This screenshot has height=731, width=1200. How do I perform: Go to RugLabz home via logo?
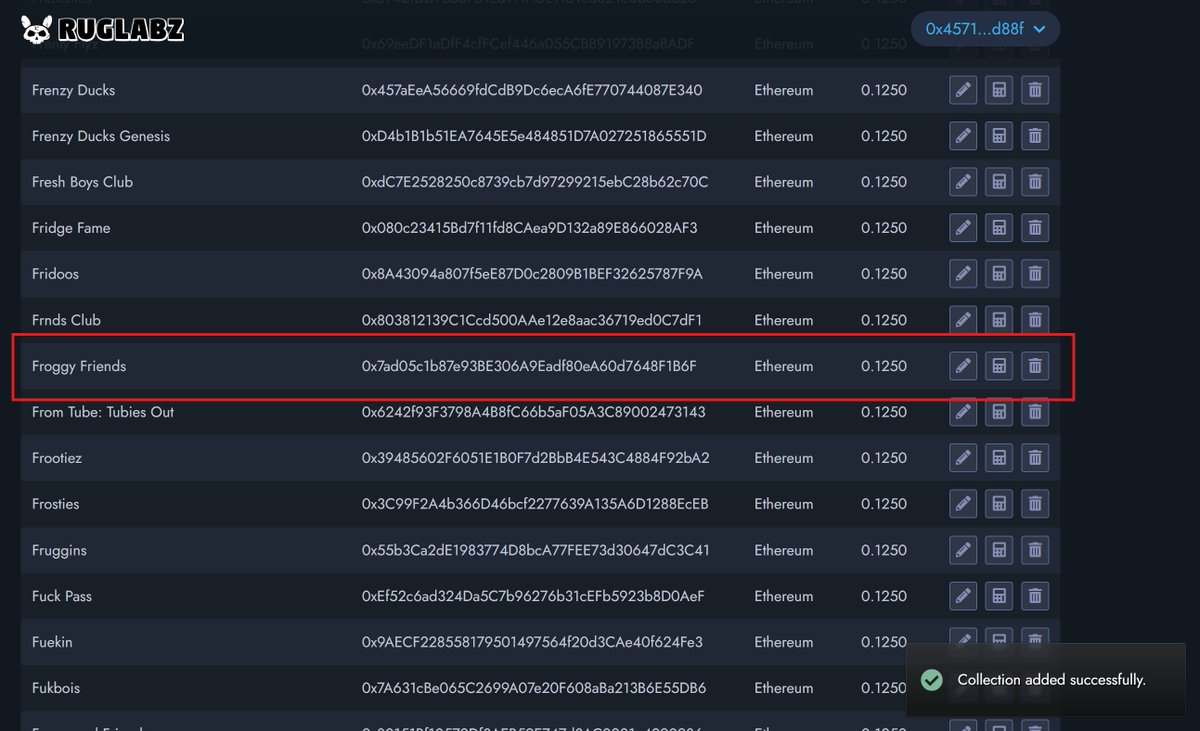point(102,29)
